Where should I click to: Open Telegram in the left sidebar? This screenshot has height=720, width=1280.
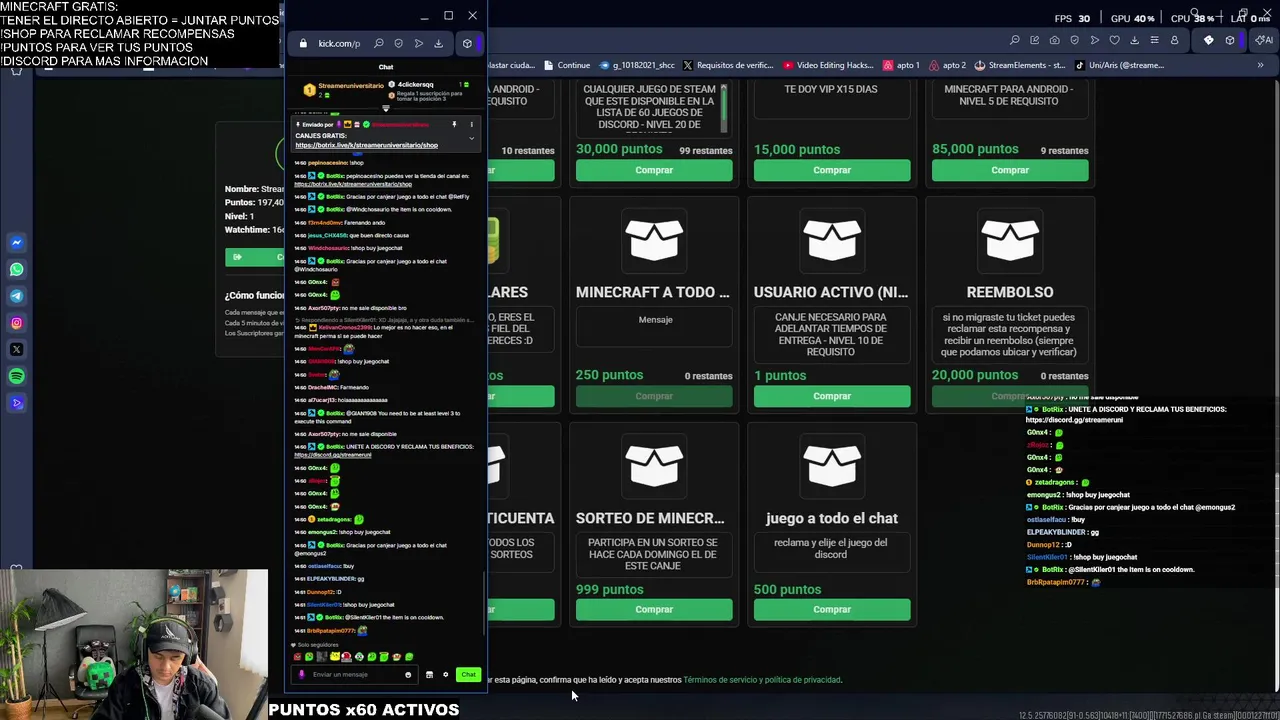(x=16, y=296)
